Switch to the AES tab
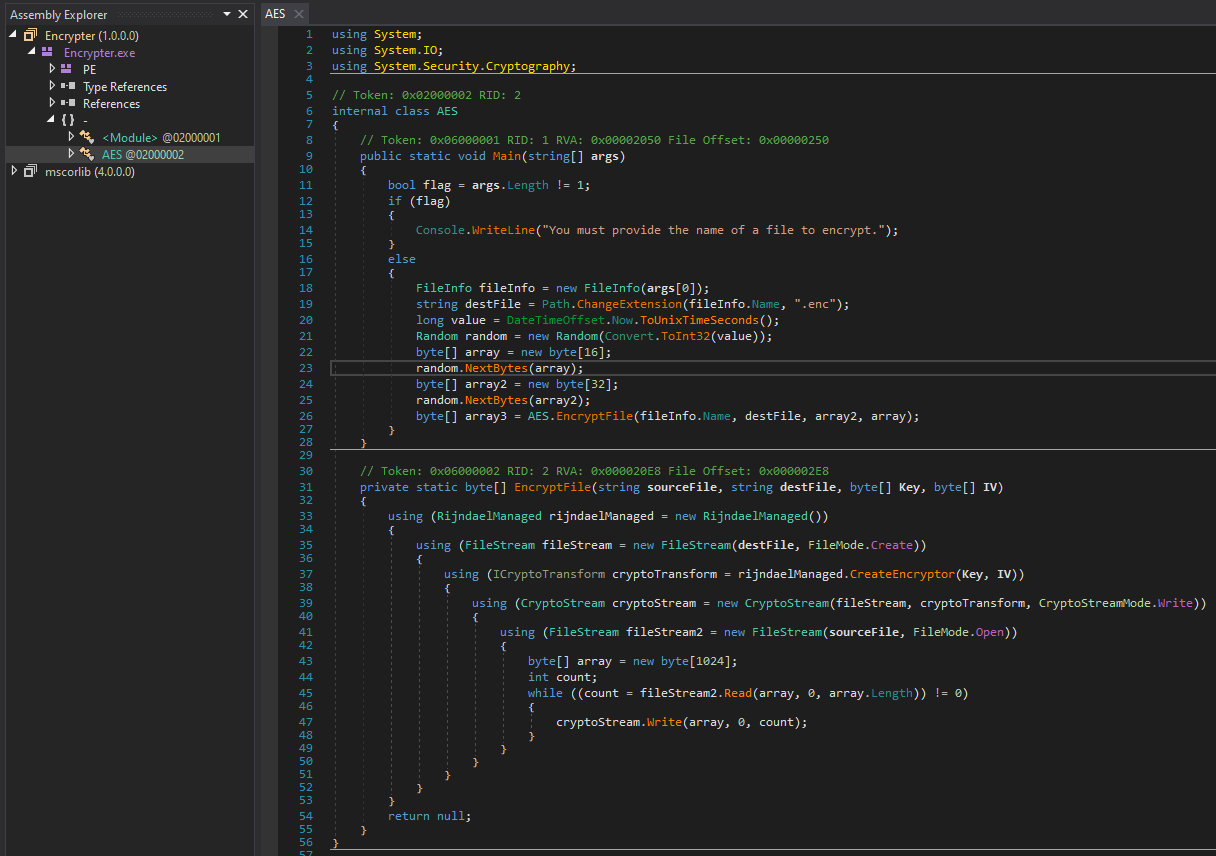 point(275,14)
